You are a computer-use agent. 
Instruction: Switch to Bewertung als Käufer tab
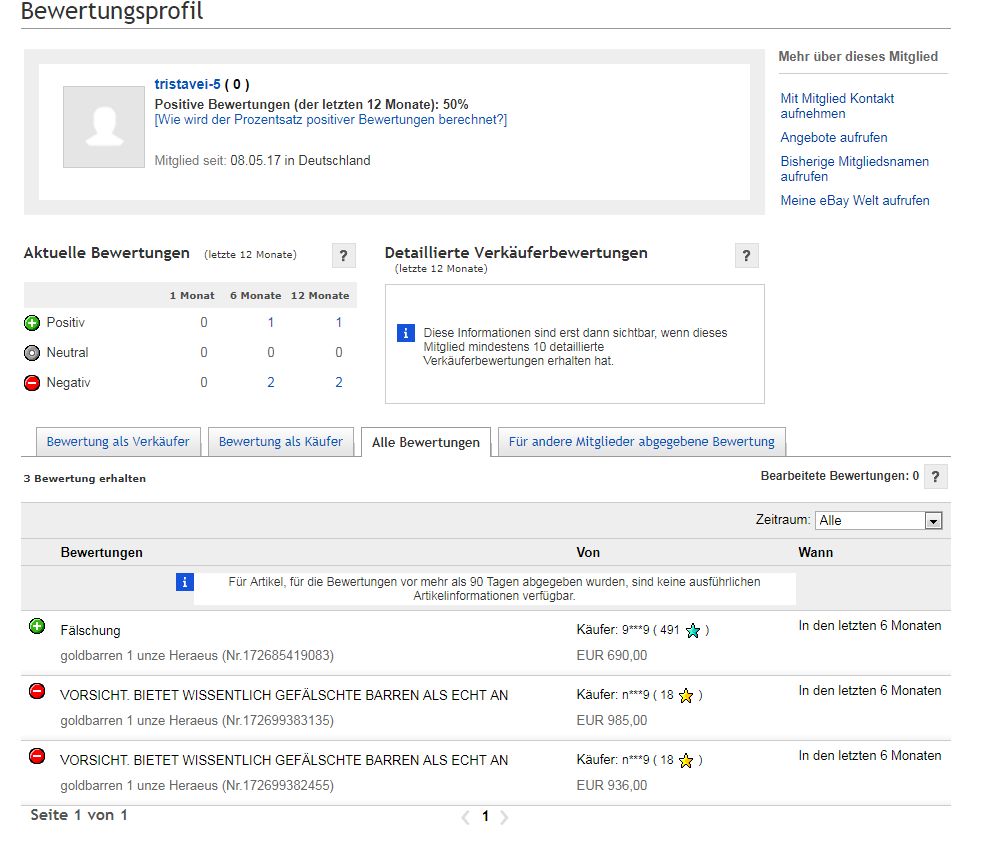[280, 442]
